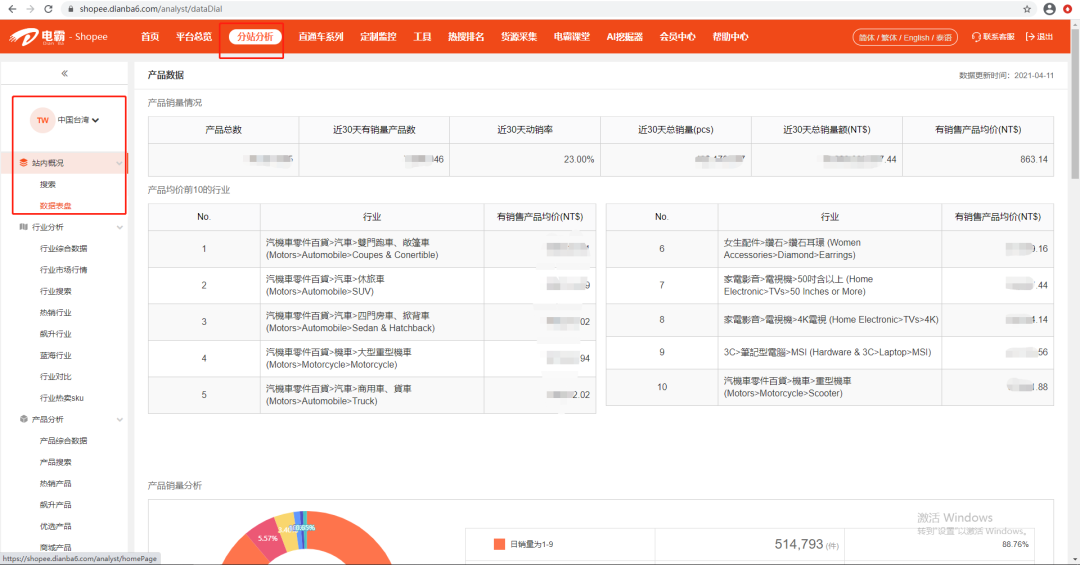
Task: Click the 联系客服 headset icon
Action: coord(976,37)
